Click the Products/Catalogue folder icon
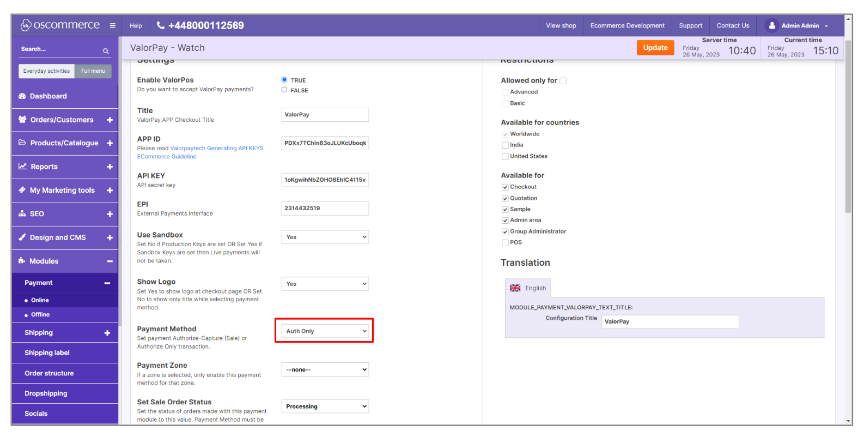The height and width of the screenshot is (434, 862). pos(23,142)
